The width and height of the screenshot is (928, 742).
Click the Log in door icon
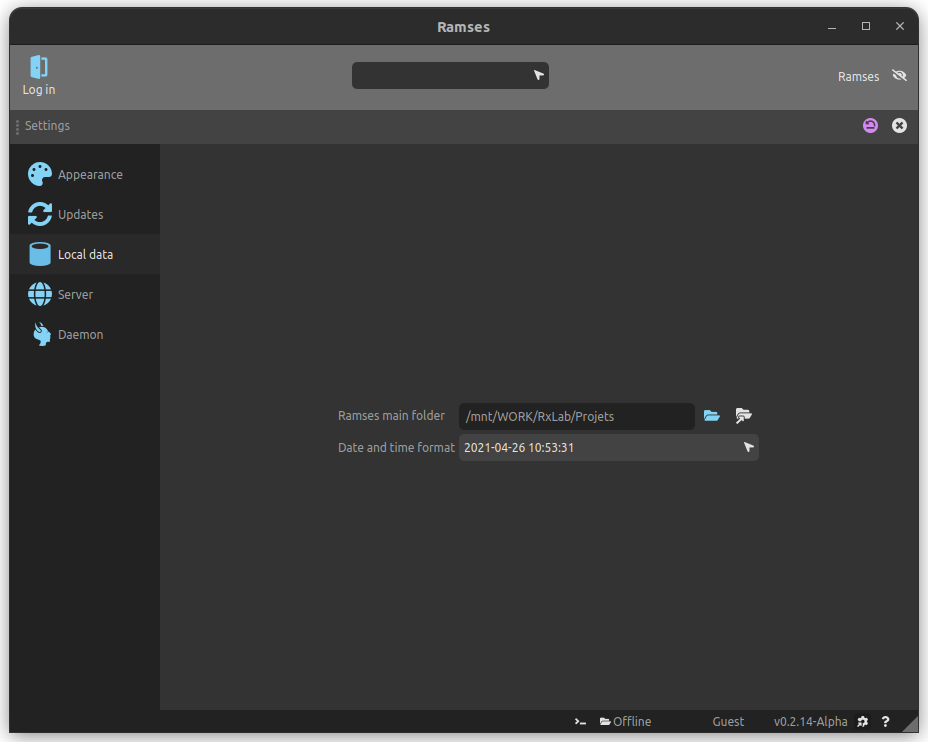[39, 67]
